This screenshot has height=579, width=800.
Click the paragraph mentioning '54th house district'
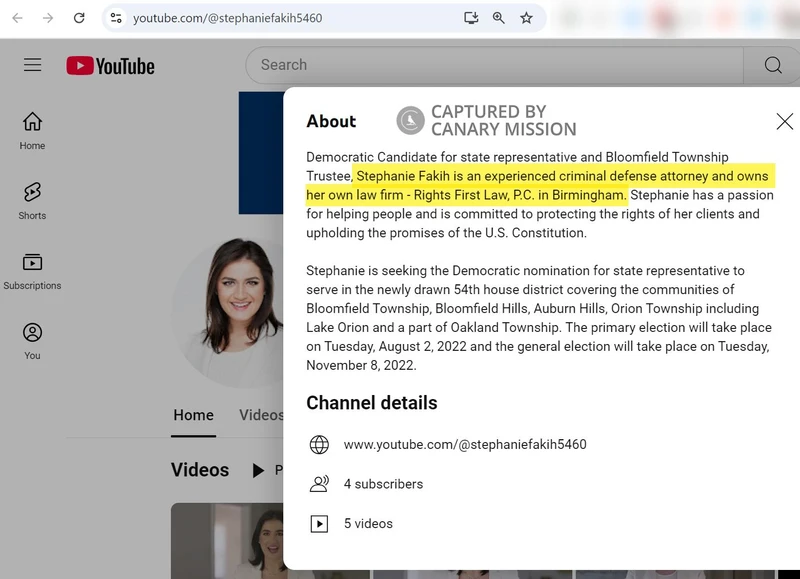tap(539, 318)
